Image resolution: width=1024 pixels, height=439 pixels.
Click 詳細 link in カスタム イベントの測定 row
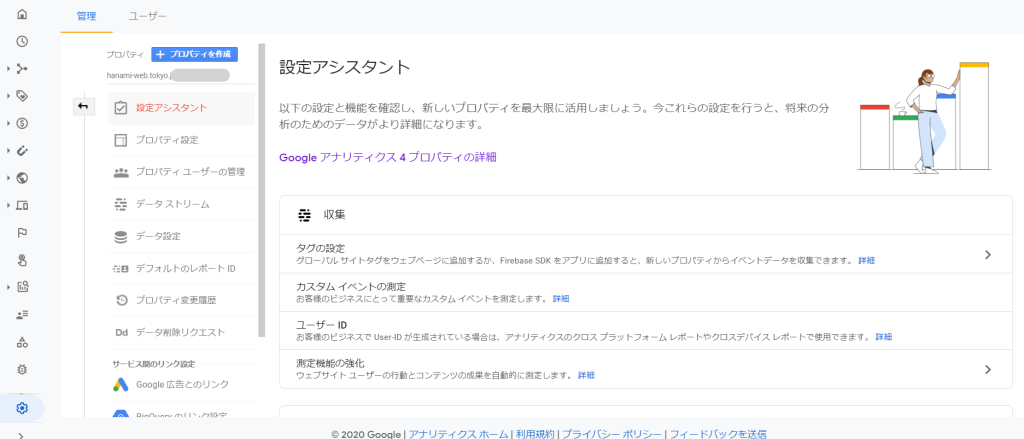[561, 299]
